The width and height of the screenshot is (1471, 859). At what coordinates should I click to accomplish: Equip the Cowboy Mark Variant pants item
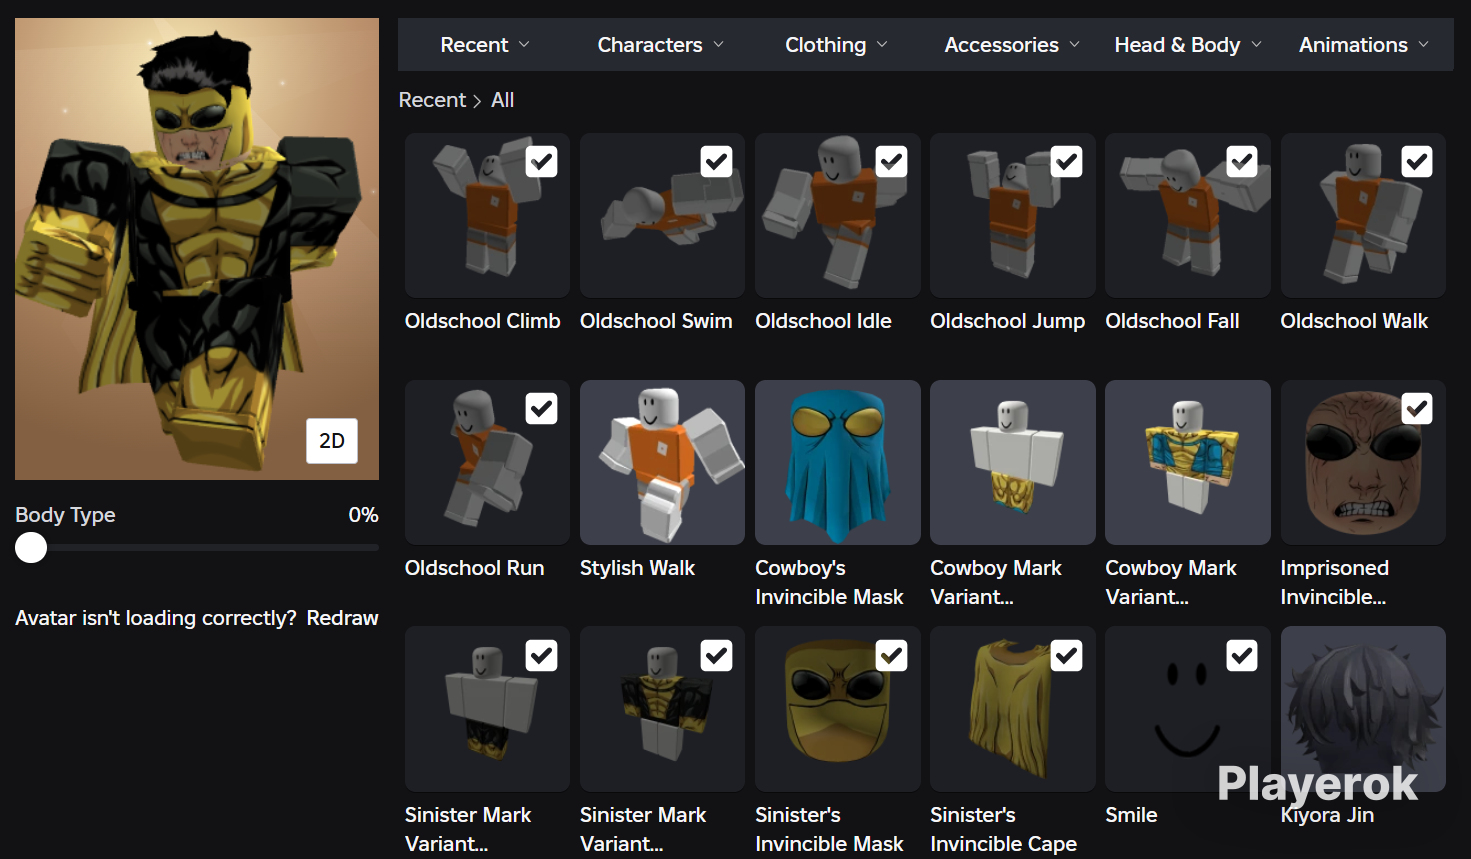(x=1013, y=462)
